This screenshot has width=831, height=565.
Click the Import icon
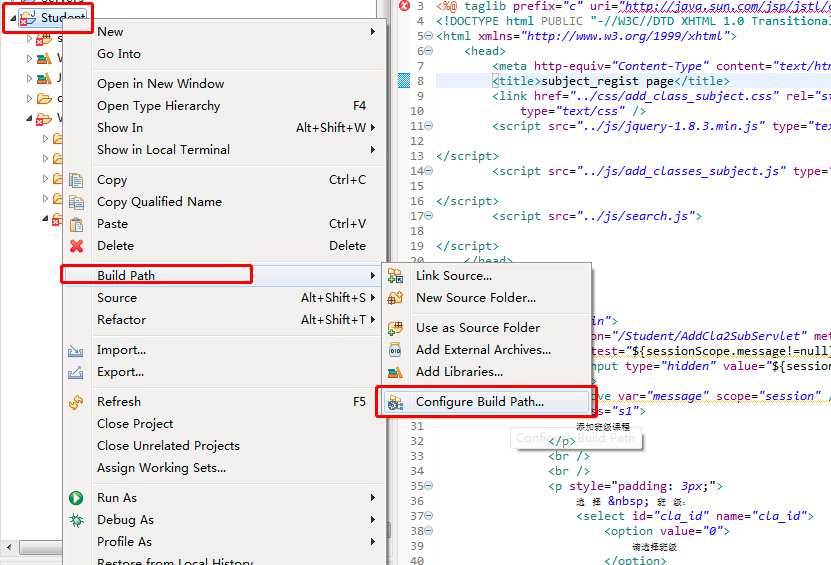click(x=75, y=350)
